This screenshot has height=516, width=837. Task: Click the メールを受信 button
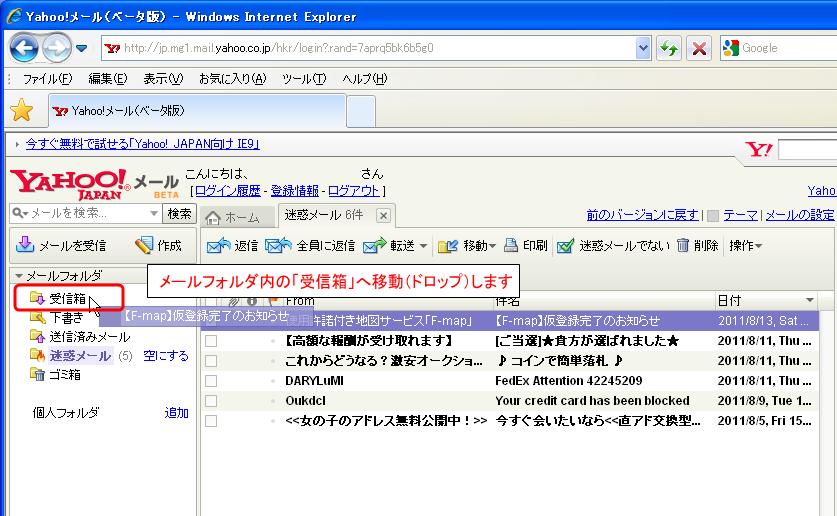pyautogui.click(x=61, y=245)
